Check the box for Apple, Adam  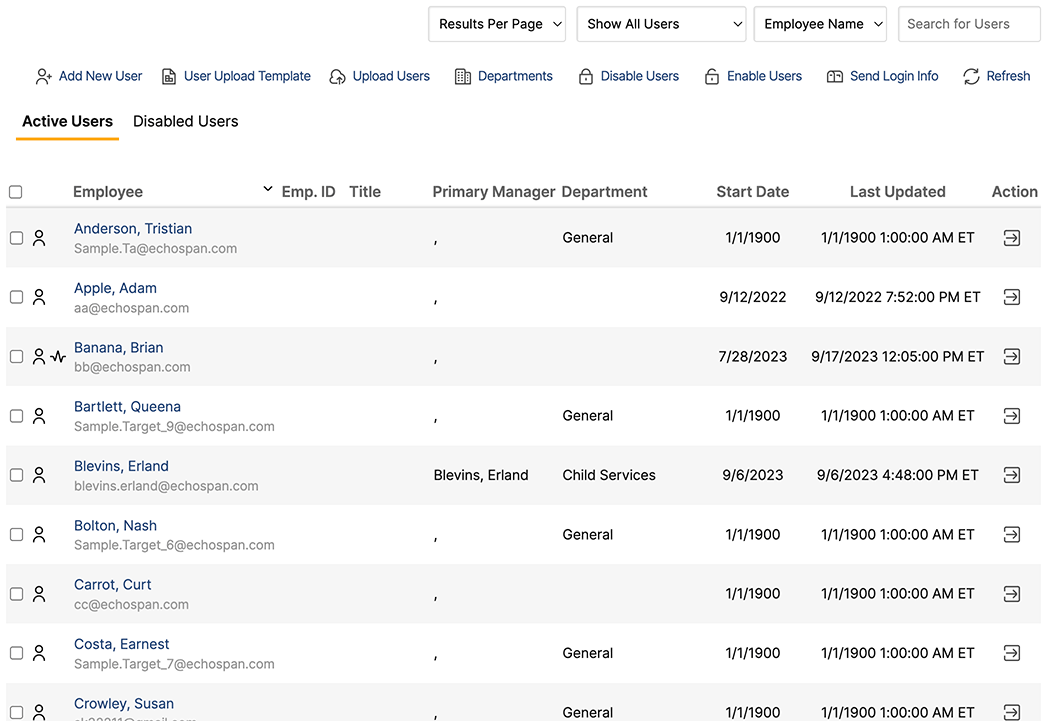click(x=17, y=297)
